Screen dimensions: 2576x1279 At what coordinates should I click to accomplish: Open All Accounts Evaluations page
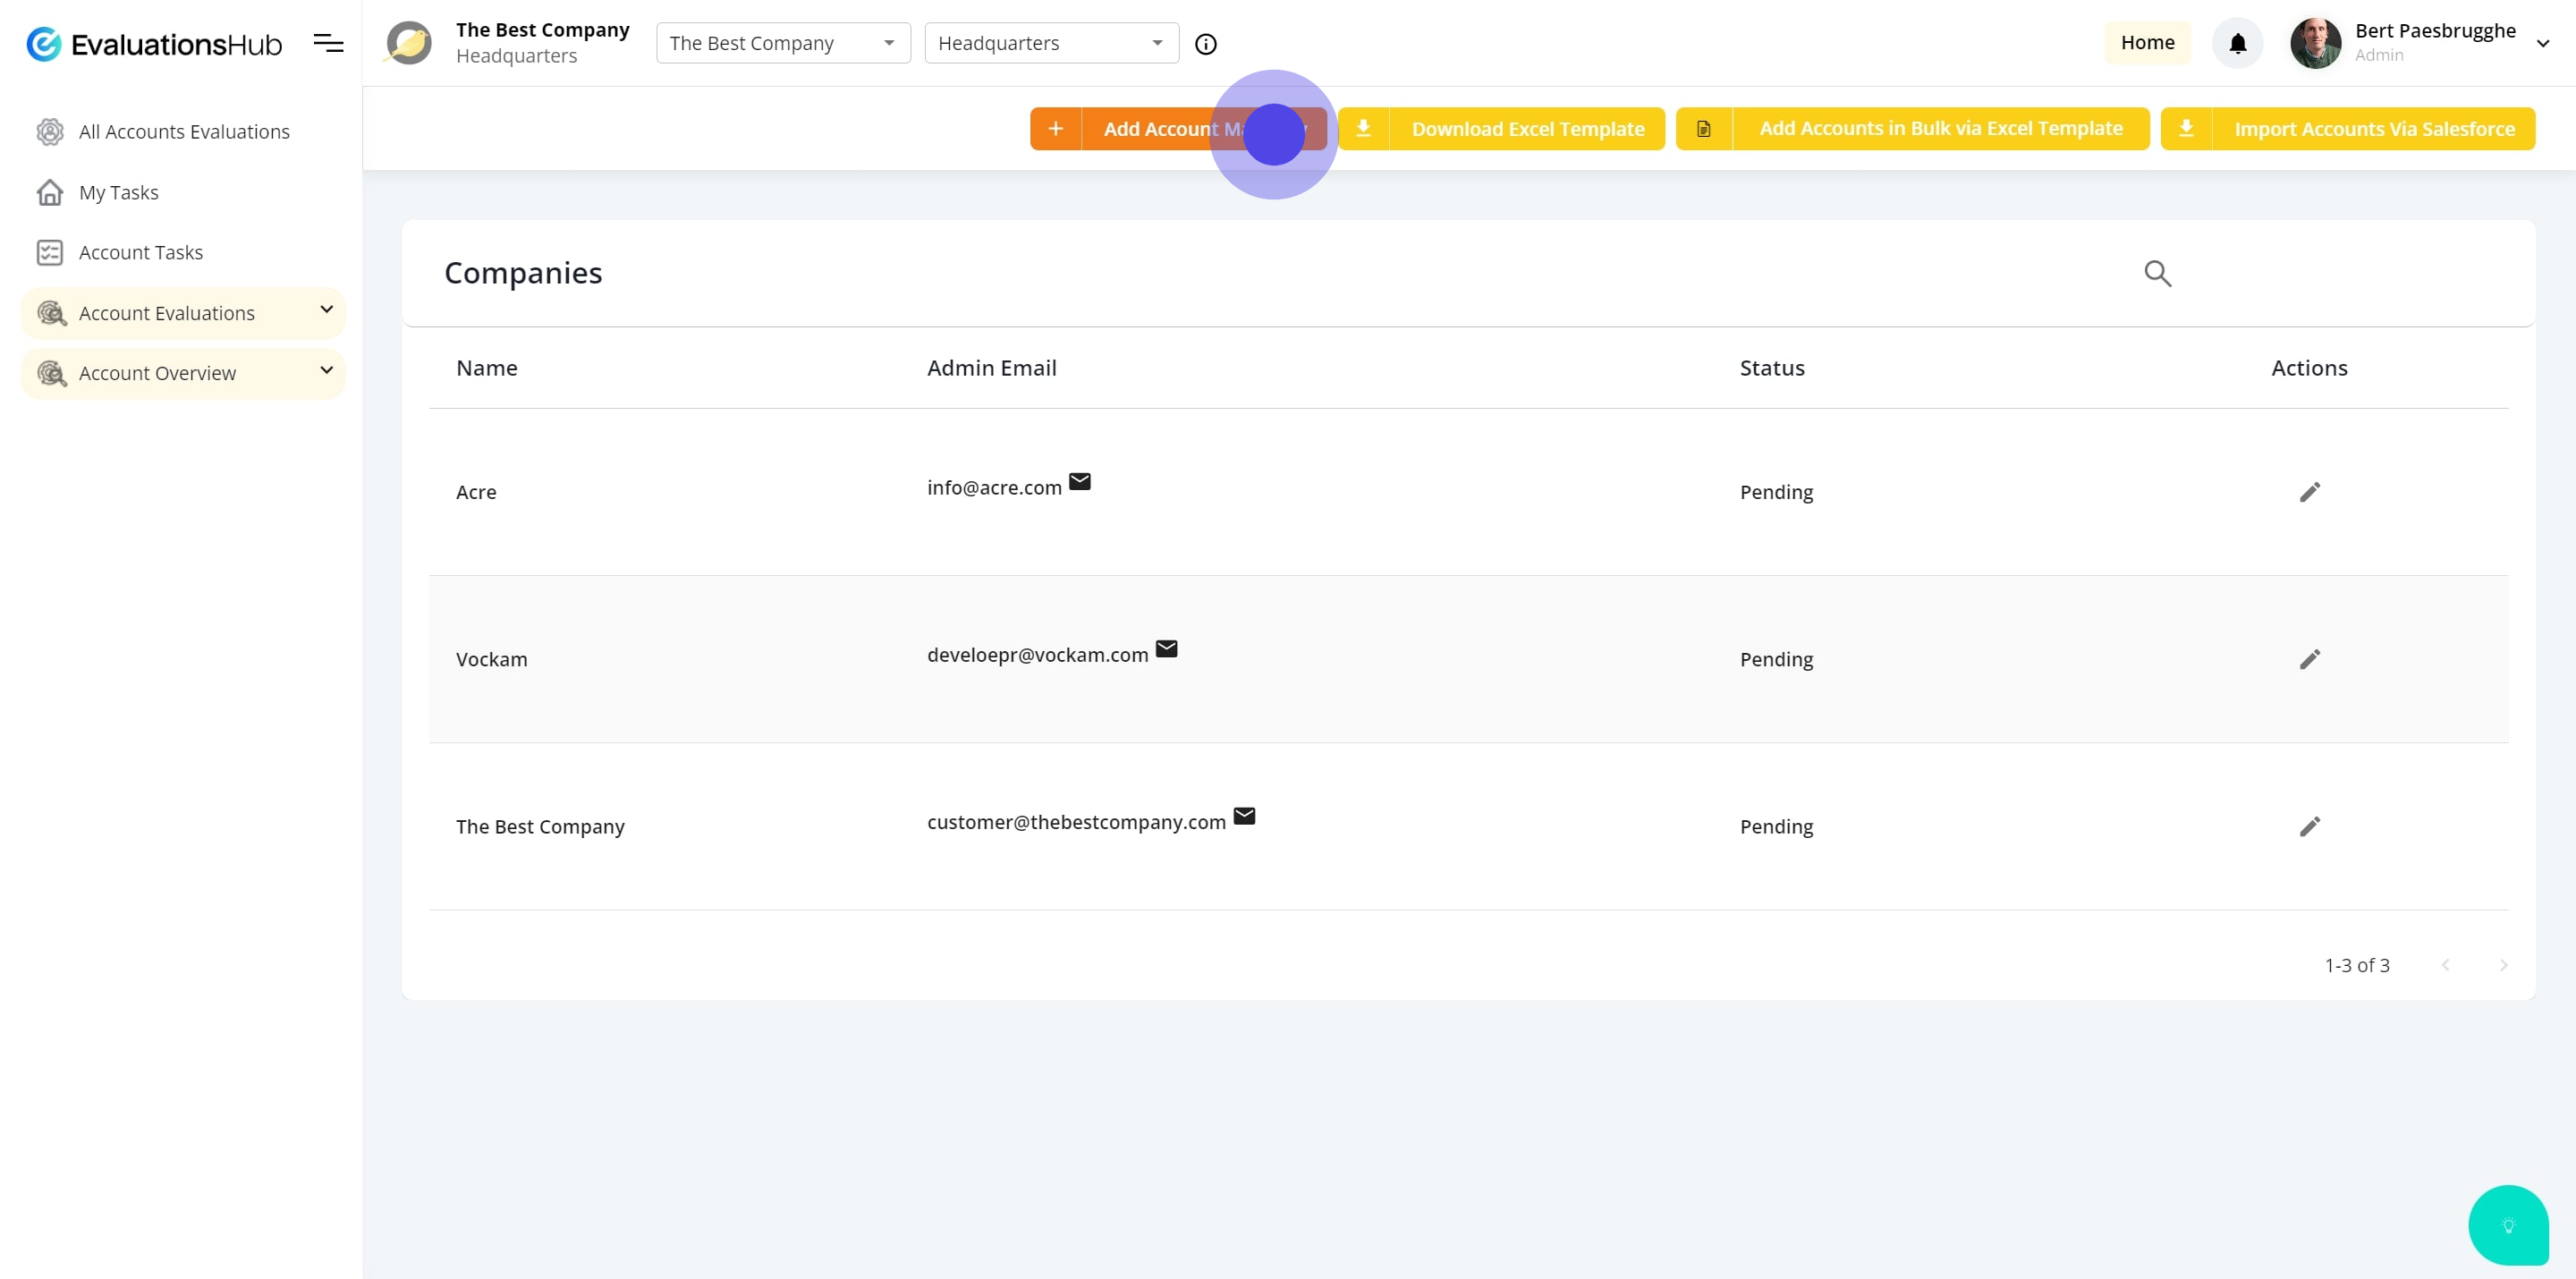(184, 132)
